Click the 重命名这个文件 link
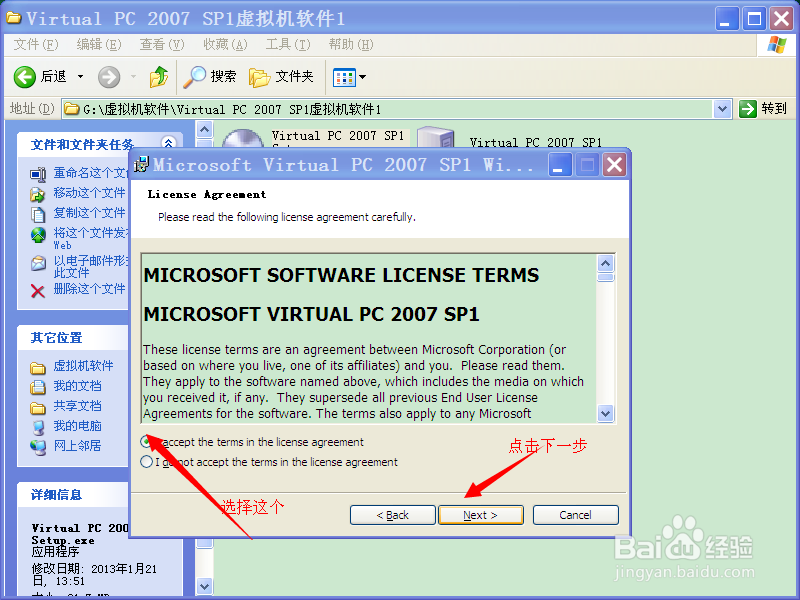This screenshot has height=600, width=800. (91, 173)
